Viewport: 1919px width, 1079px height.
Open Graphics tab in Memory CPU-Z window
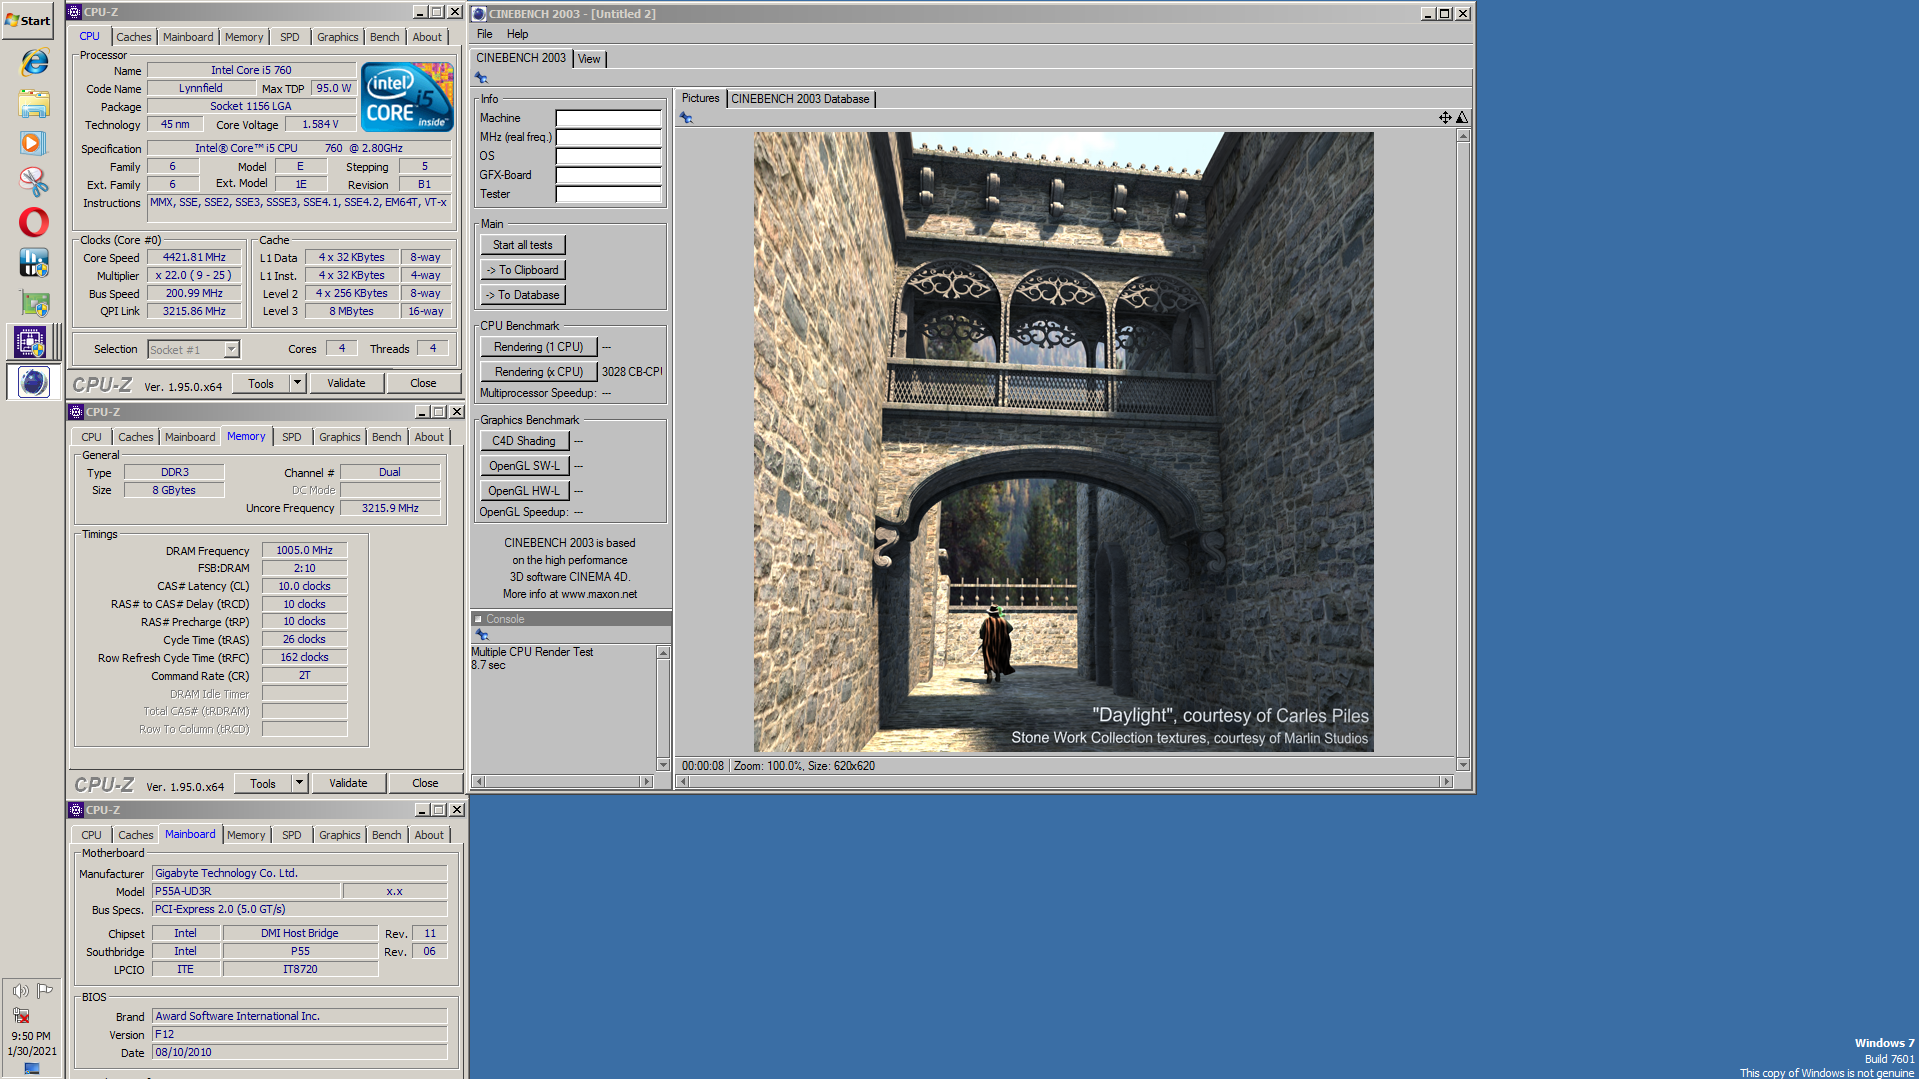coord(340,437)
